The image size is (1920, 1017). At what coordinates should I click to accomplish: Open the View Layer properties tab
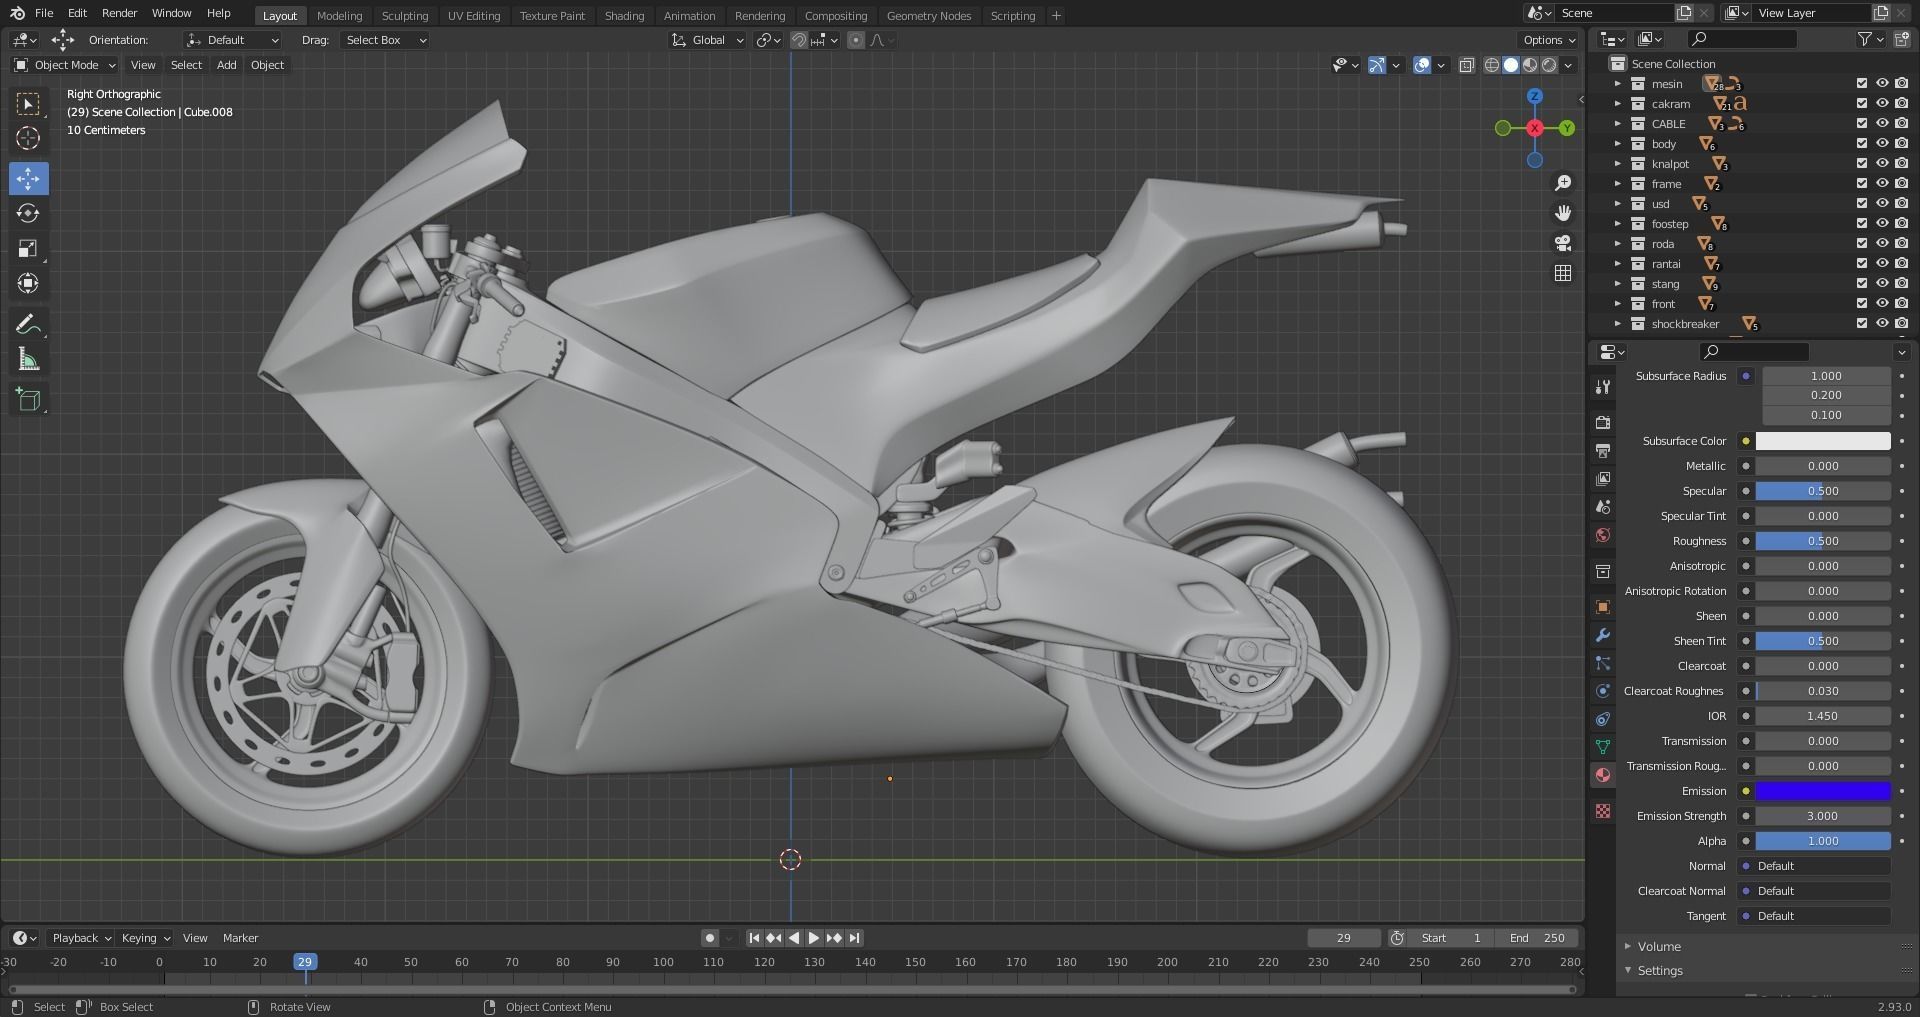1603,479
